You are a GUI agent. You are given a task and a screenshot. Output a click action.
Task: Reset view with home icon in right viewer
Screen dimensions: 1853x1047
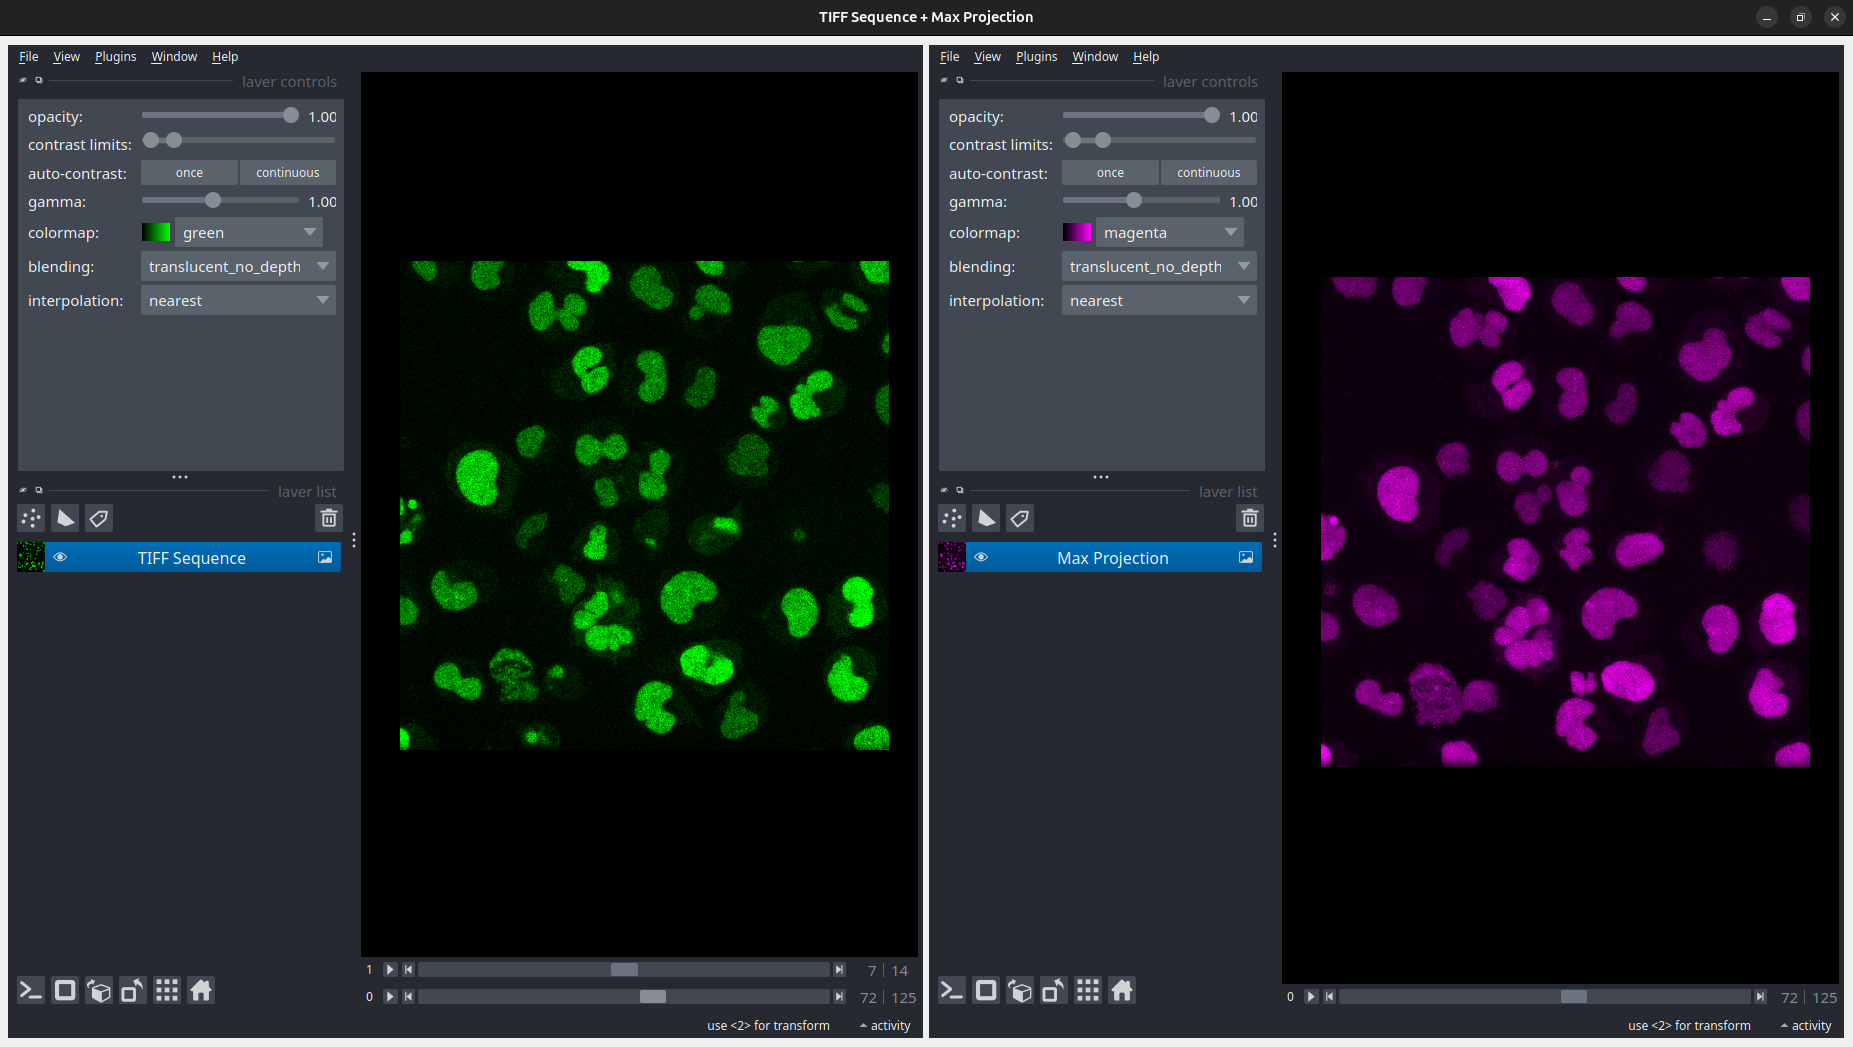[x=1122, y=990]
